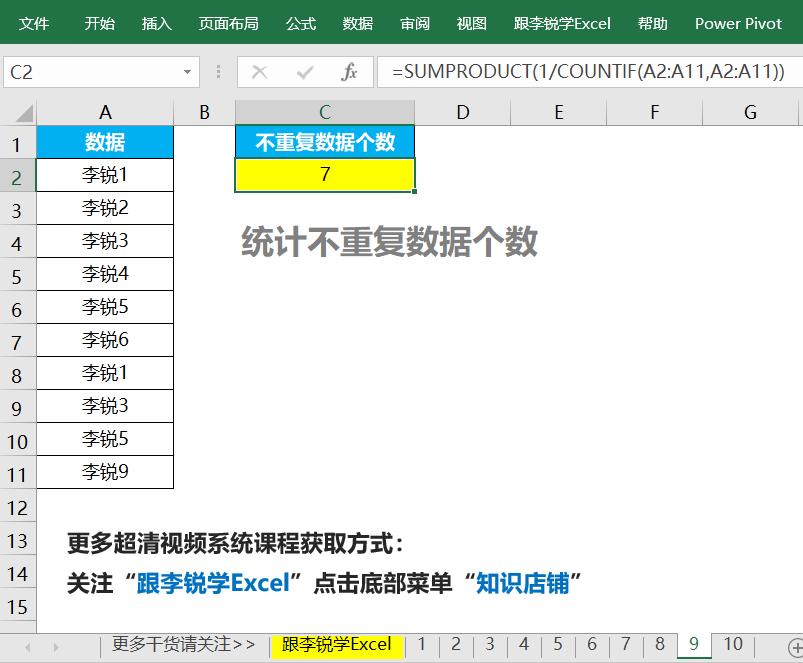Viewport: 803px width, 663px height.
Task: Select cell A2 containing 李锐1
Action: (x=105, y=175)
